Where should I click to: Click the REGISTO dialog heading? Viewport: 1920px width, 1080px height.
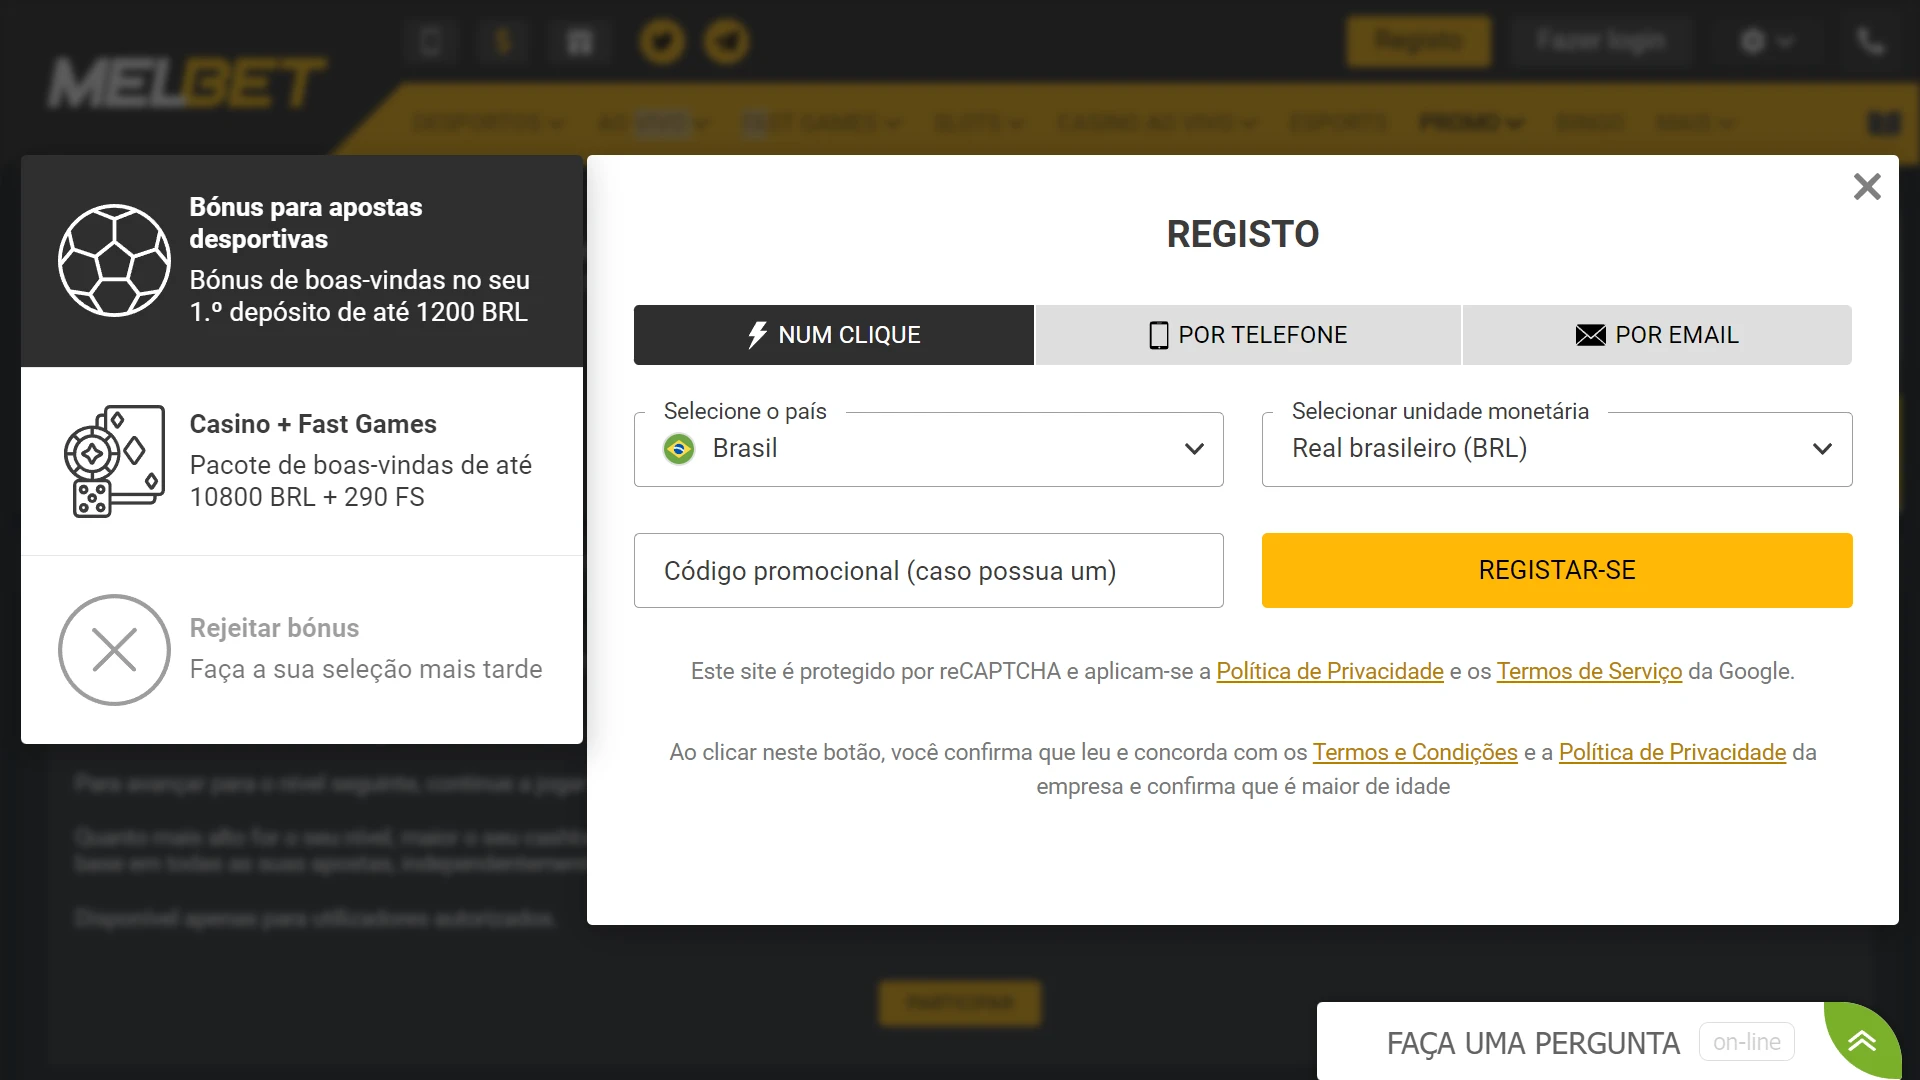point(1243,234)
